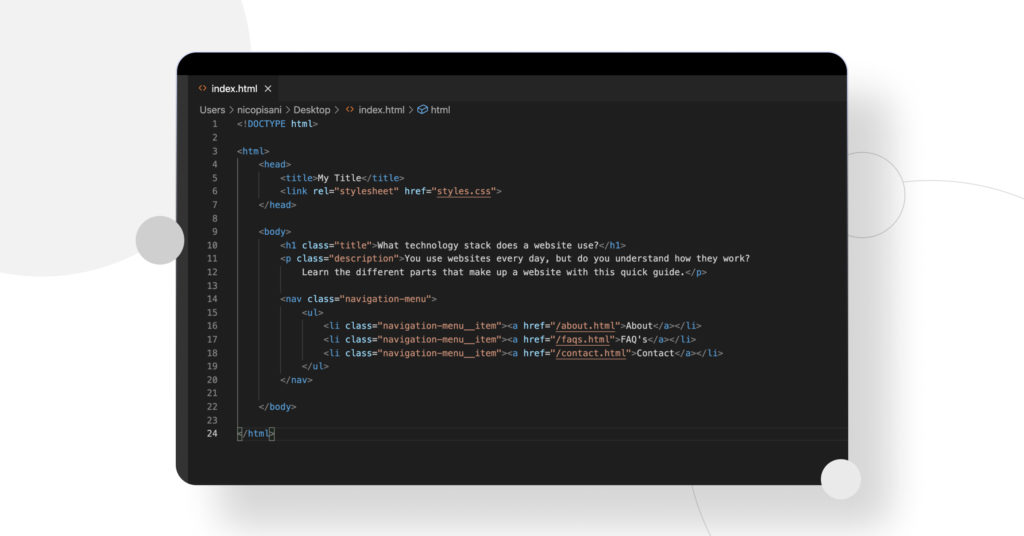Open the html symbol breadcrumb
The image size is (1024, 536).
pos(440,110)
